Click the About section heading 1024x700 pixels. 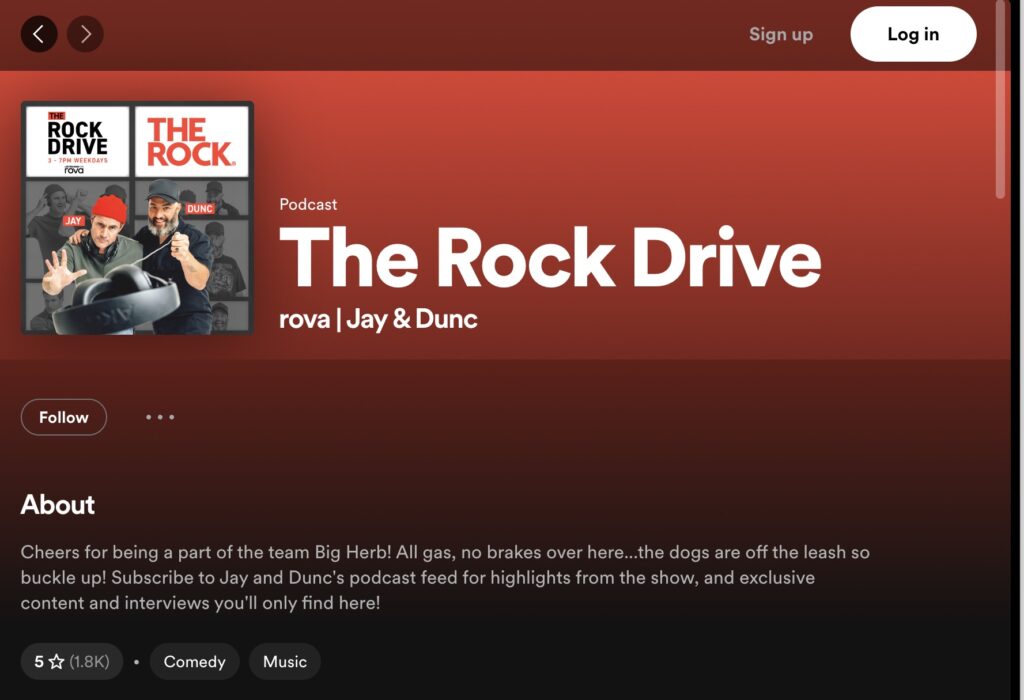click(x=58, y=505)
